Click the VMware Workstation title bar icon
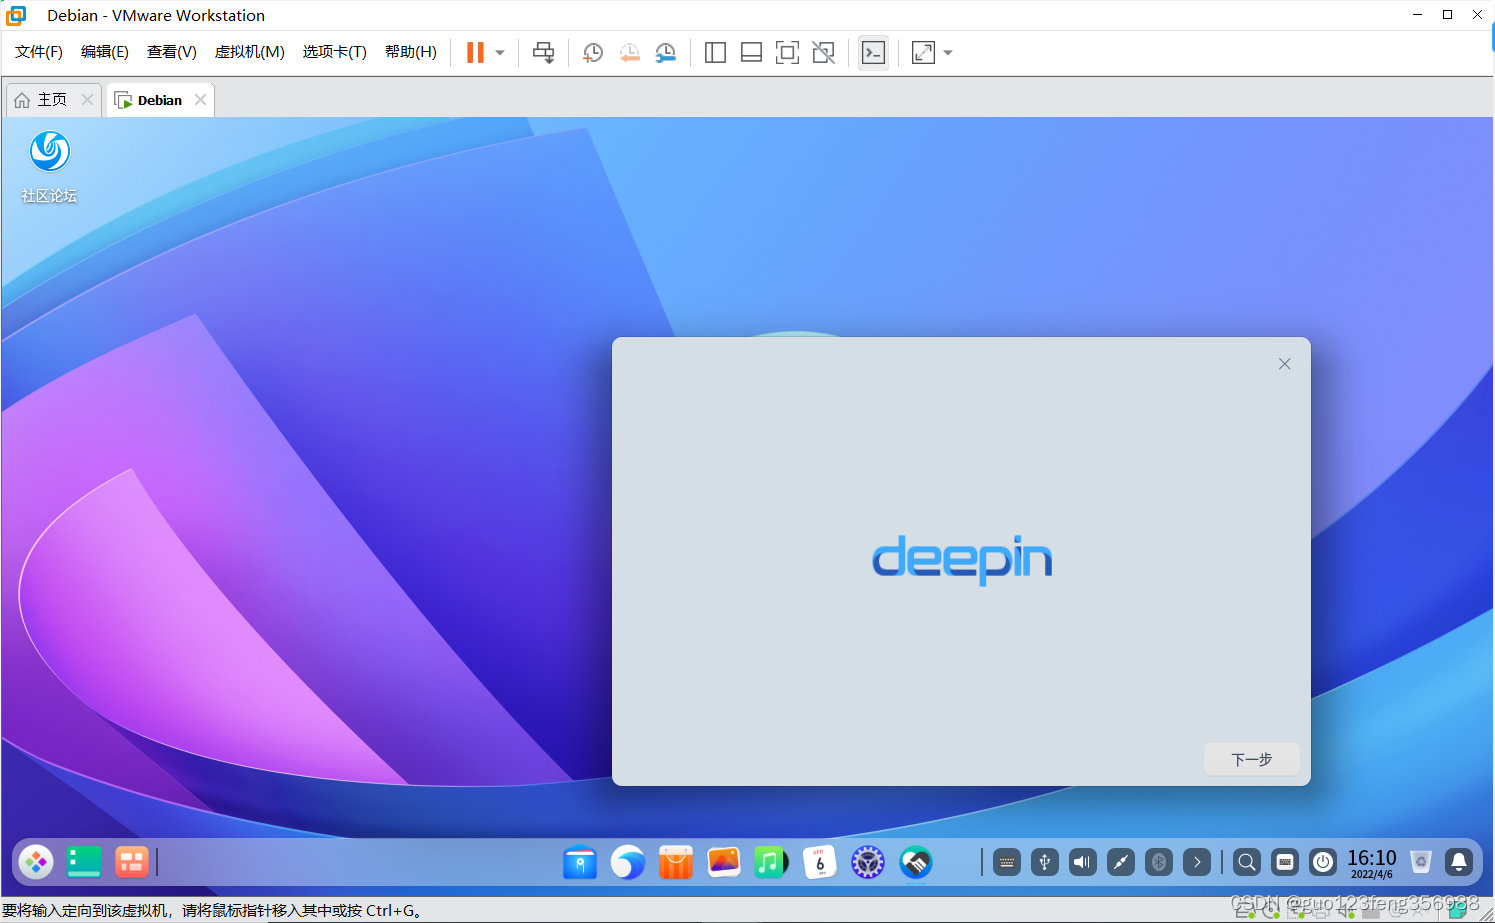The height and width of the screenshot is (923, 1495). pos(17,15)
